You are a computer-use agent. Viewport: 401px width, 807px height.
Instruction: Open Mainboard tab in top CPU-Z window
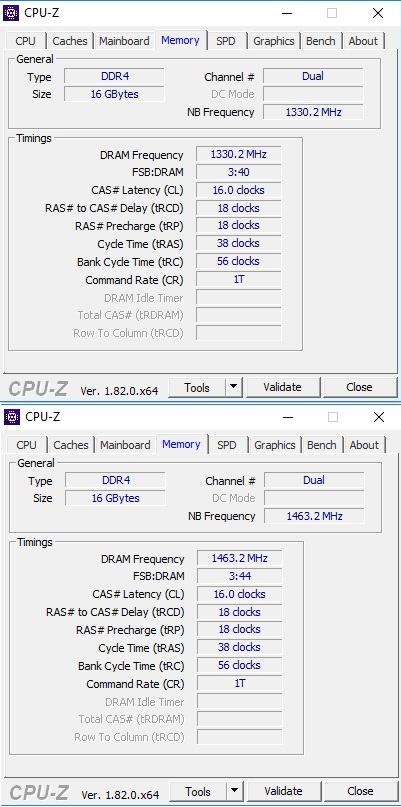124,41
